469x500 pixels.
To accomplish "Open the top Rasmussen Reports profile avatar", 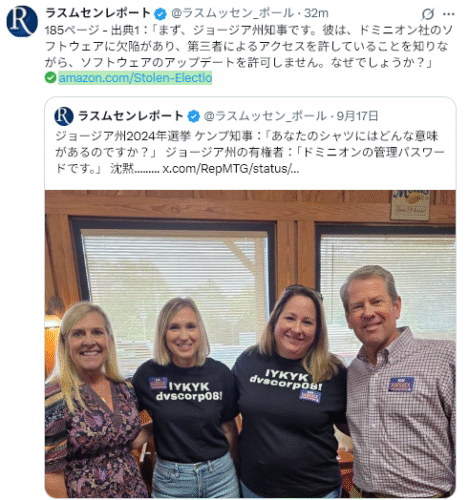I will tap(22, 21).
